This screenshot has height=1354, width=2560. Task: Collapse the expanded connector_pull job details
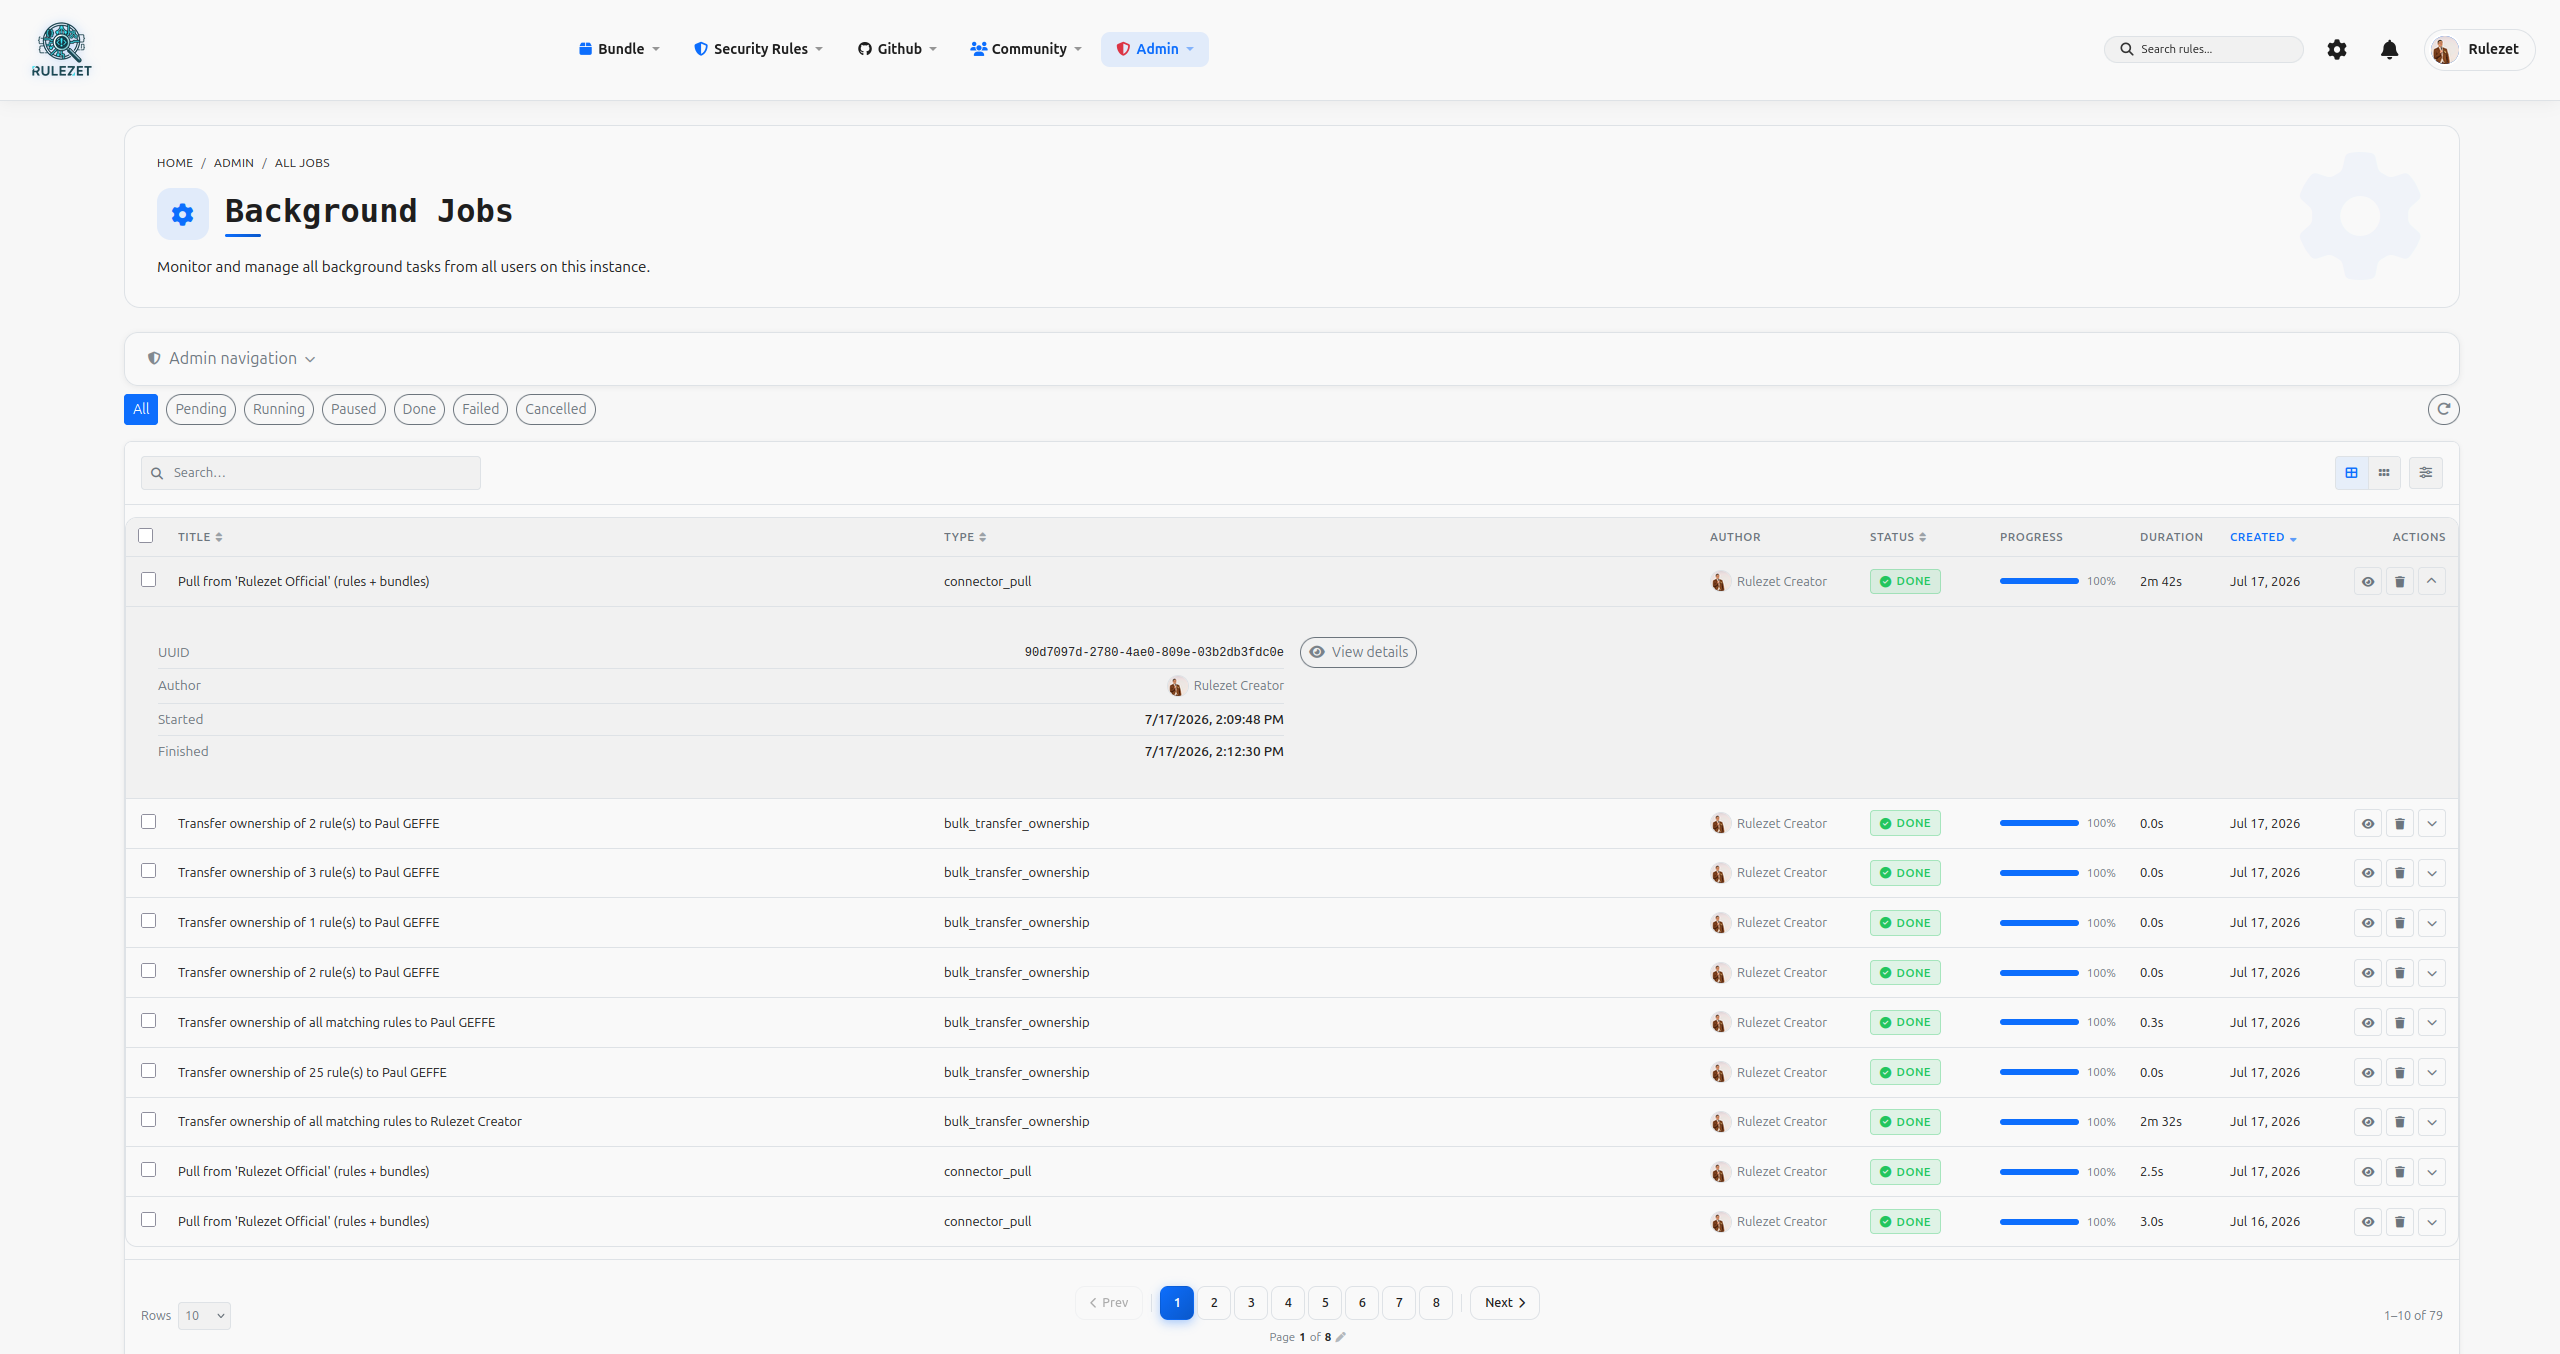coord(2431,582)
